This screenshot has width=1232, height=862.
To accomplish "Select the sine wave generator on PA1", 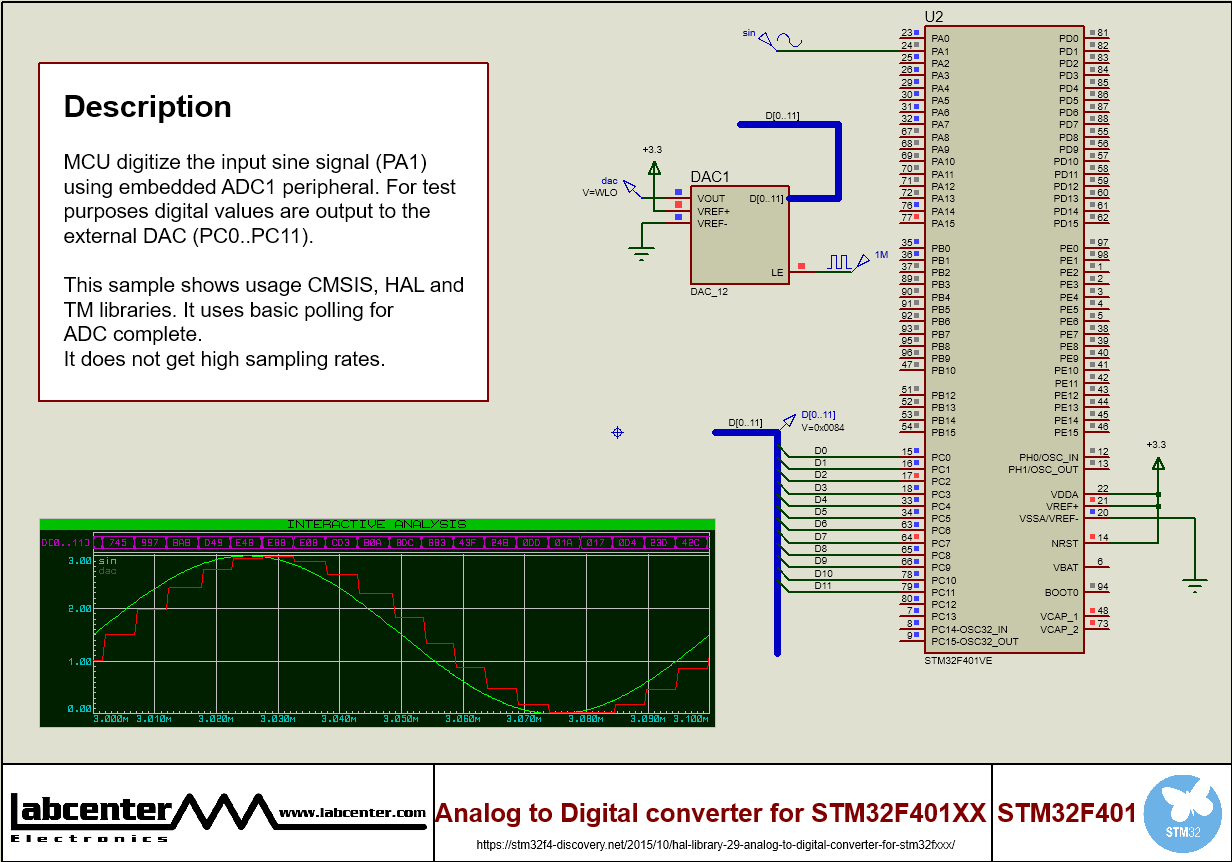I will pyautogui.click(x=789, y=39).
